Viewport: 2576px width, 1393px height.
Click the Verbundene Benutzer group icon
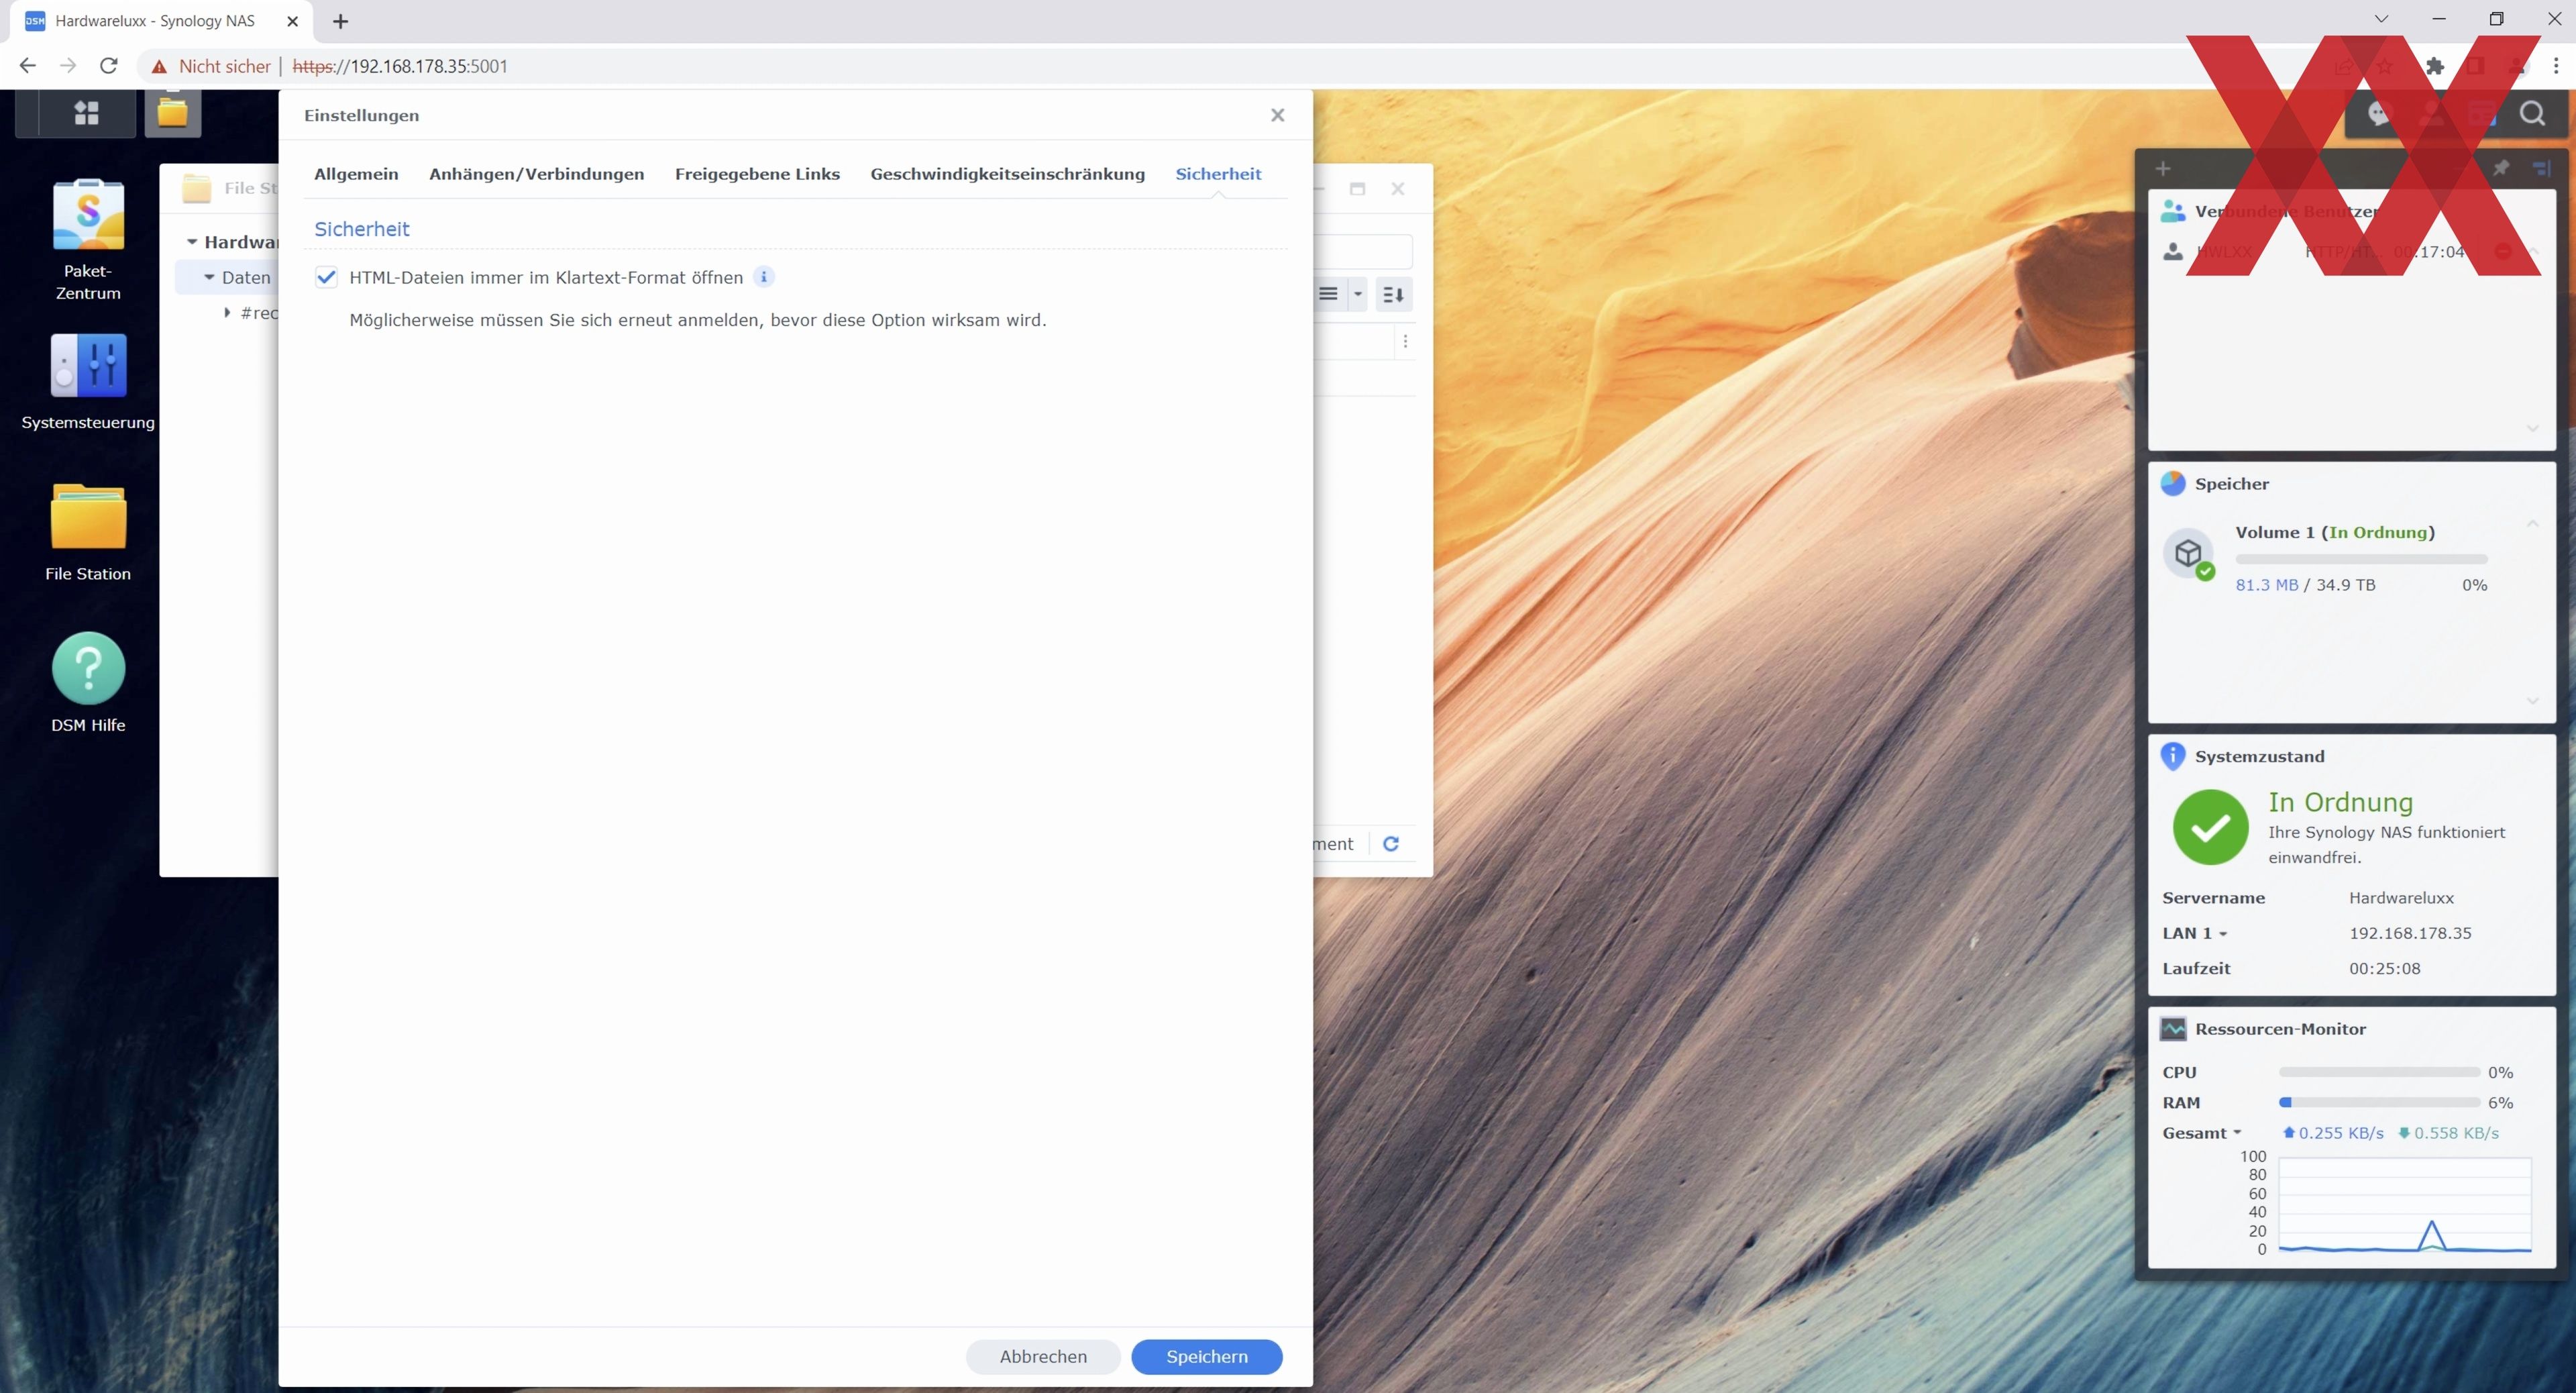click(x=2173, y=211)
